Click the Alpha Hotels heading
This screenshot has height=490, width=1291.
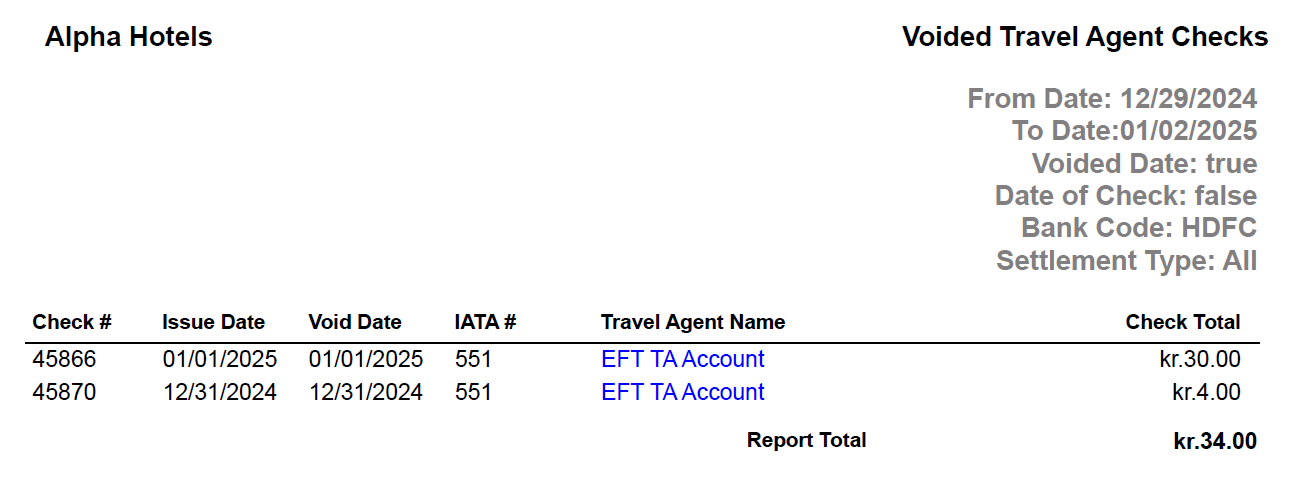coord(128,38)
